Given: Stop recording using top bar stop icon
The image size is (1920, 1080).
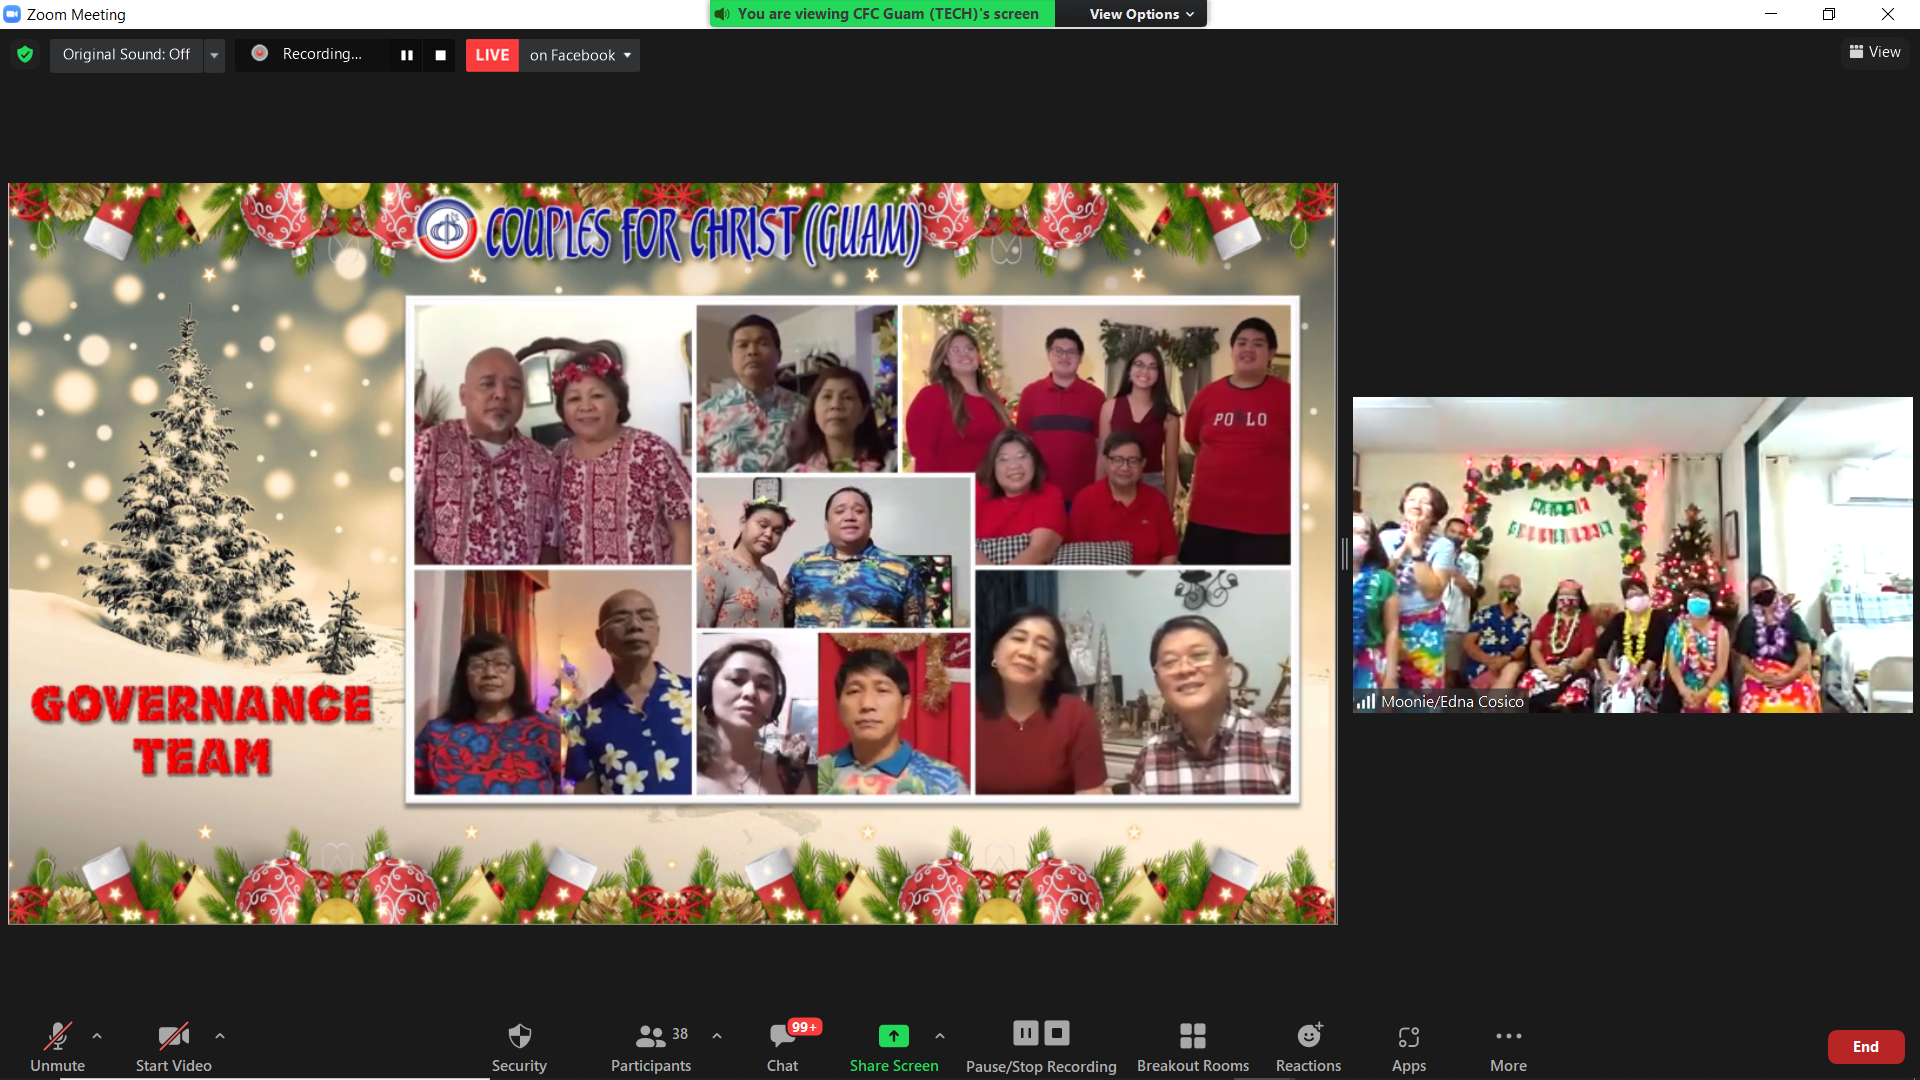Looking at the screenshot, I should pyautogui.click(x=440, y=55).
